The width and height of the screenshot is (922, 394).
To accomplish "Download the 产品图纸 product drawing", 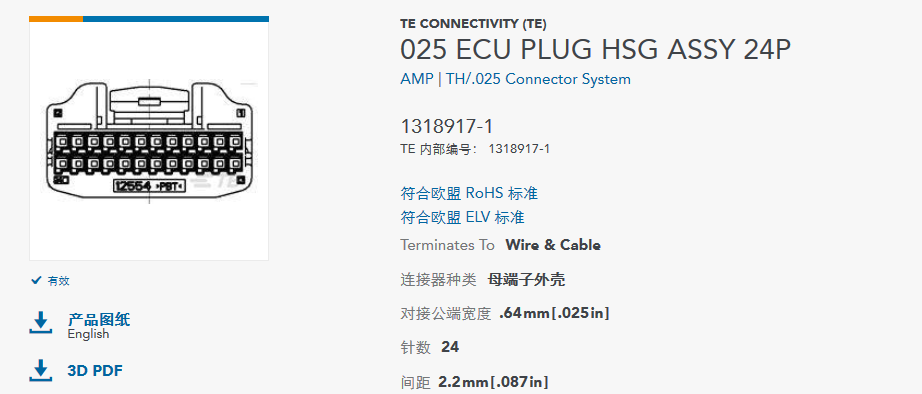I will (x=99, y=320).
